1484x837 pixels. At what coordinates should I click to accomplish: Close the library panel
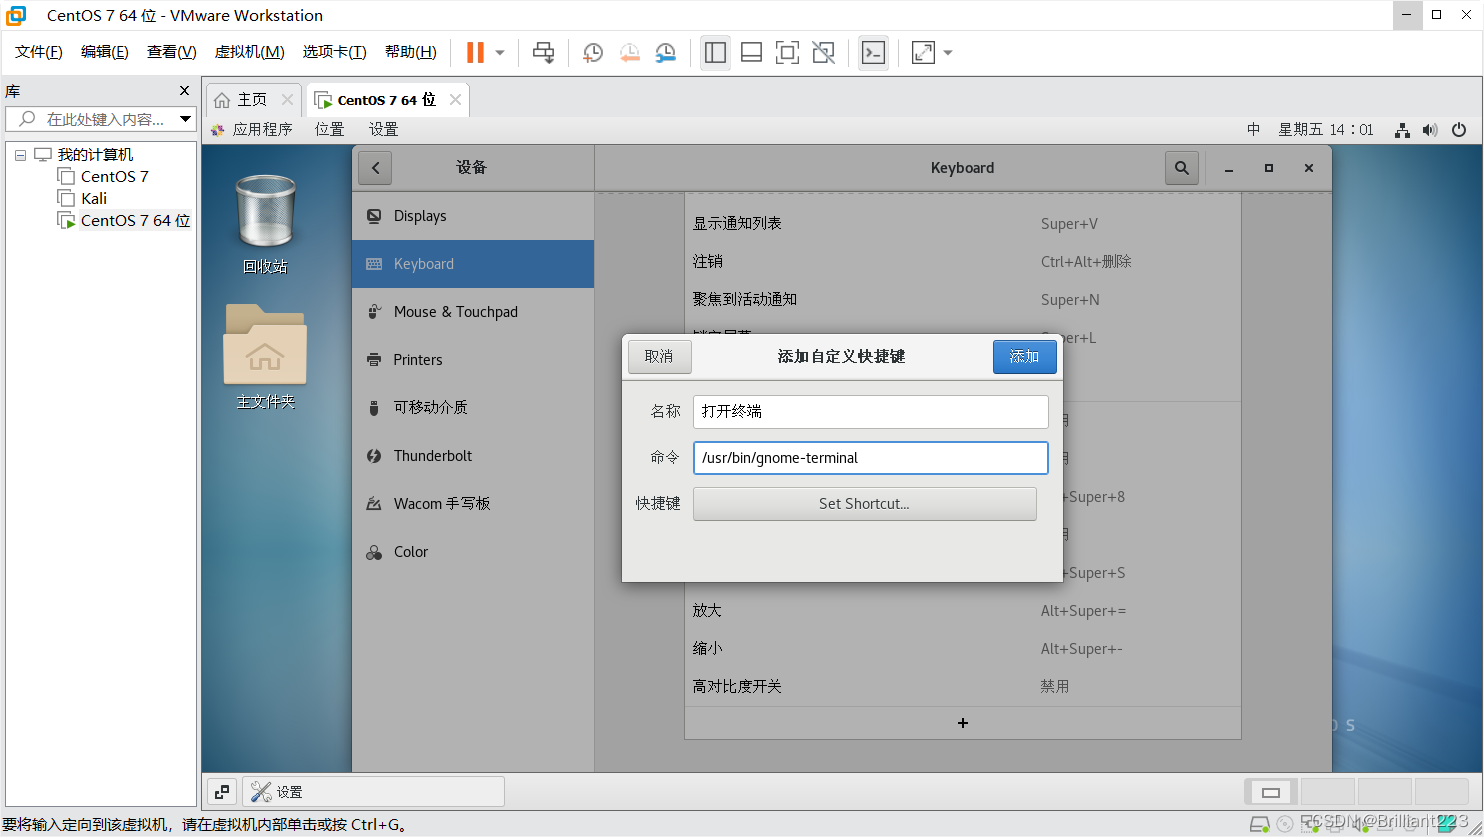(x=184, y=91)
